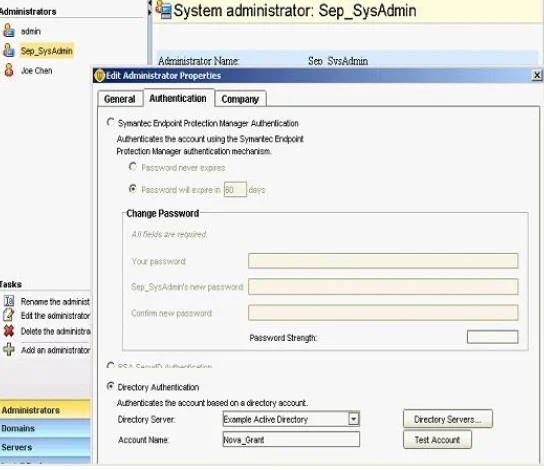Screen dimensions: 544x470
Task: Click the Edit the administrator task icon
Action: click(9, 315)
